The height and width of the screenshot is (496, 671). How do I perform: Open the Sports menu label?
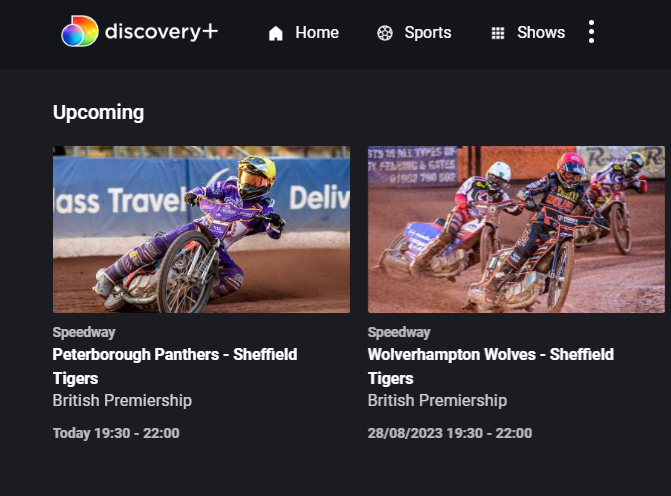point(428,33)
